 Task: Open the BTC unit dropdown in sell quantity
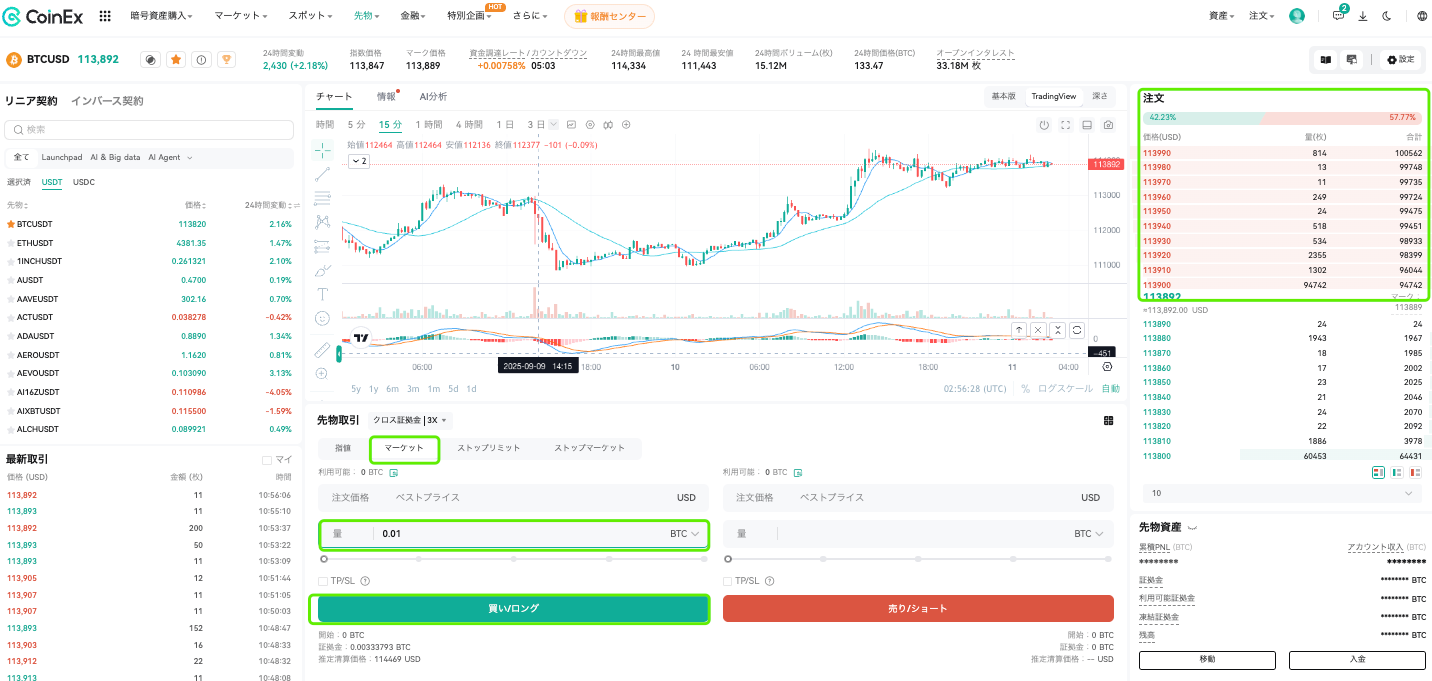pyautogui.click(x=1089, y=534)
